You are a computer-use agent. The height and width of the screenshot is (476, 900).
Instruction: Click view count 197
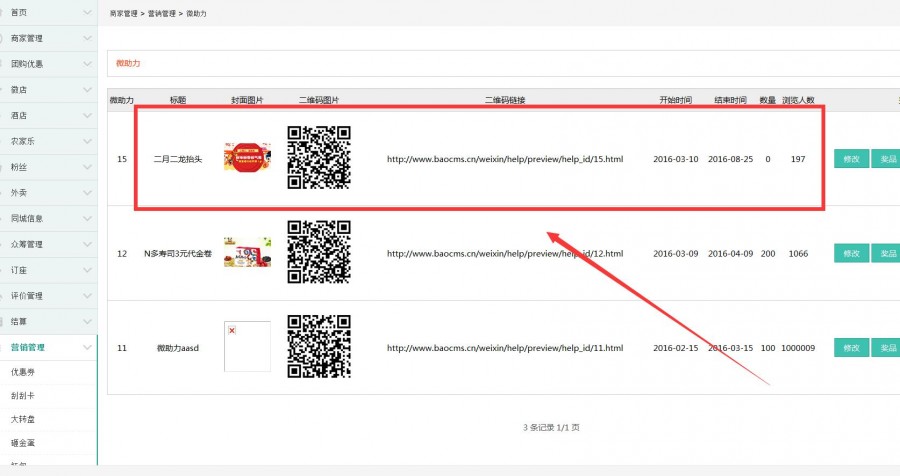(x=798, y=159)
